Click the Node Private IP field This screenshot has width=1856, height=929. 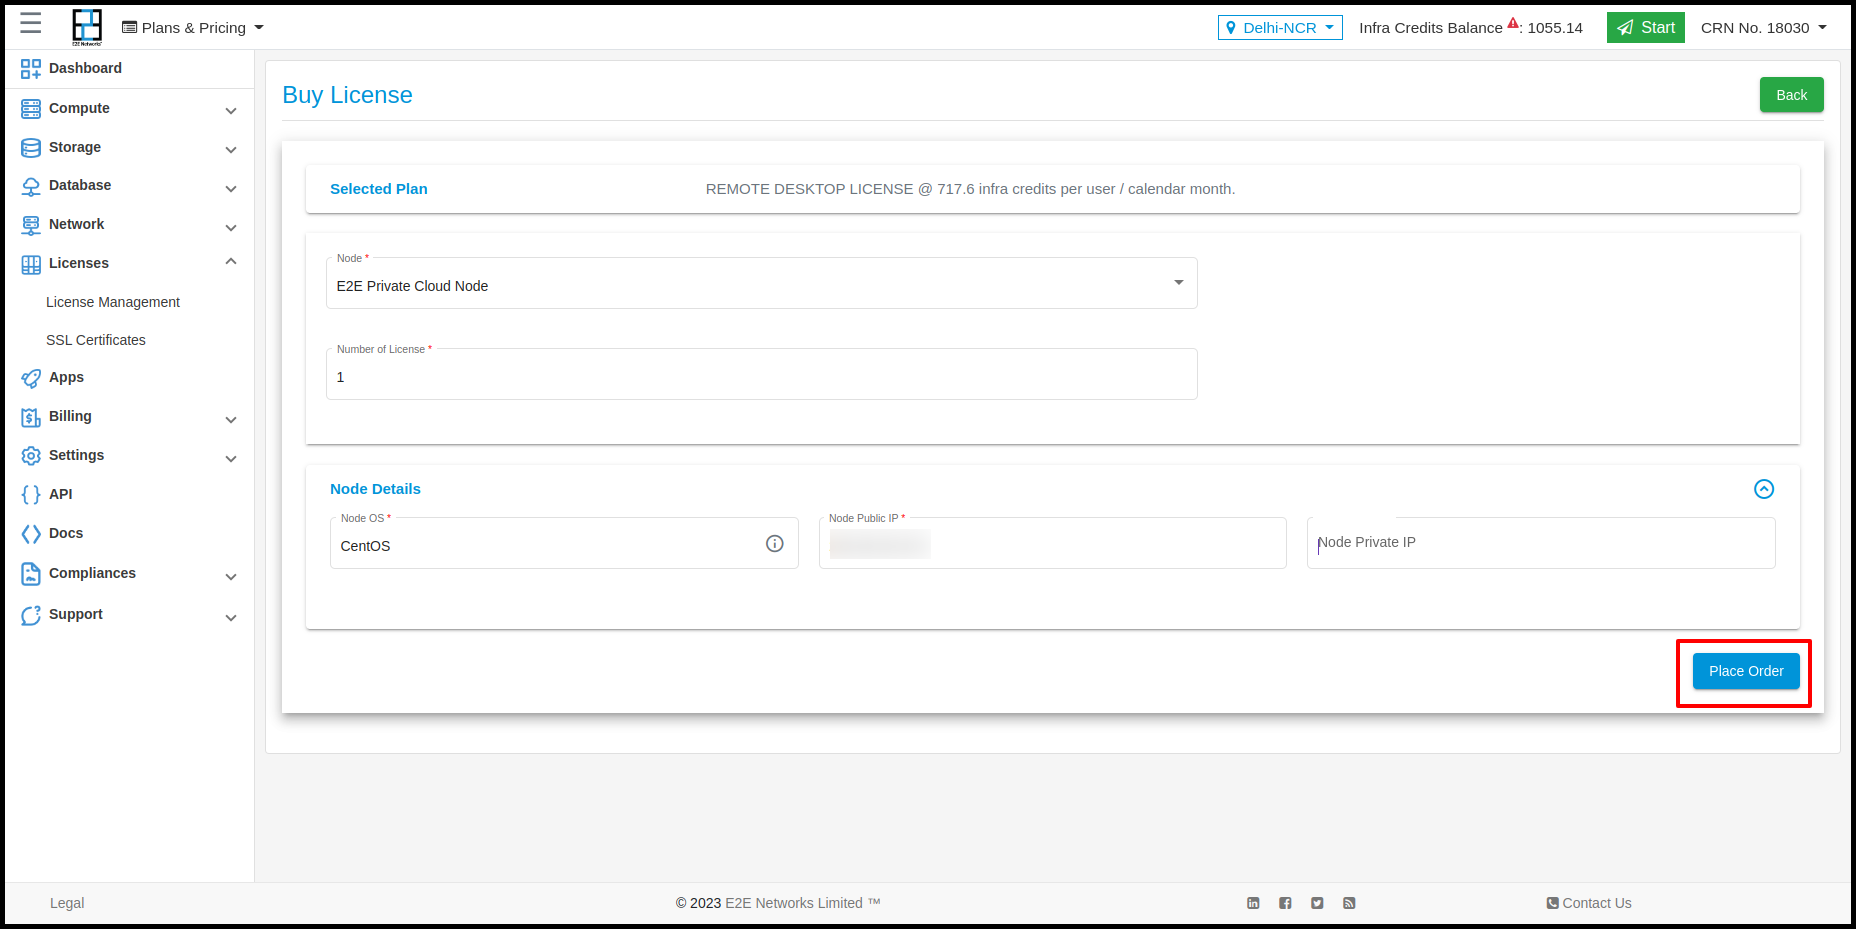pos(1541,543)
